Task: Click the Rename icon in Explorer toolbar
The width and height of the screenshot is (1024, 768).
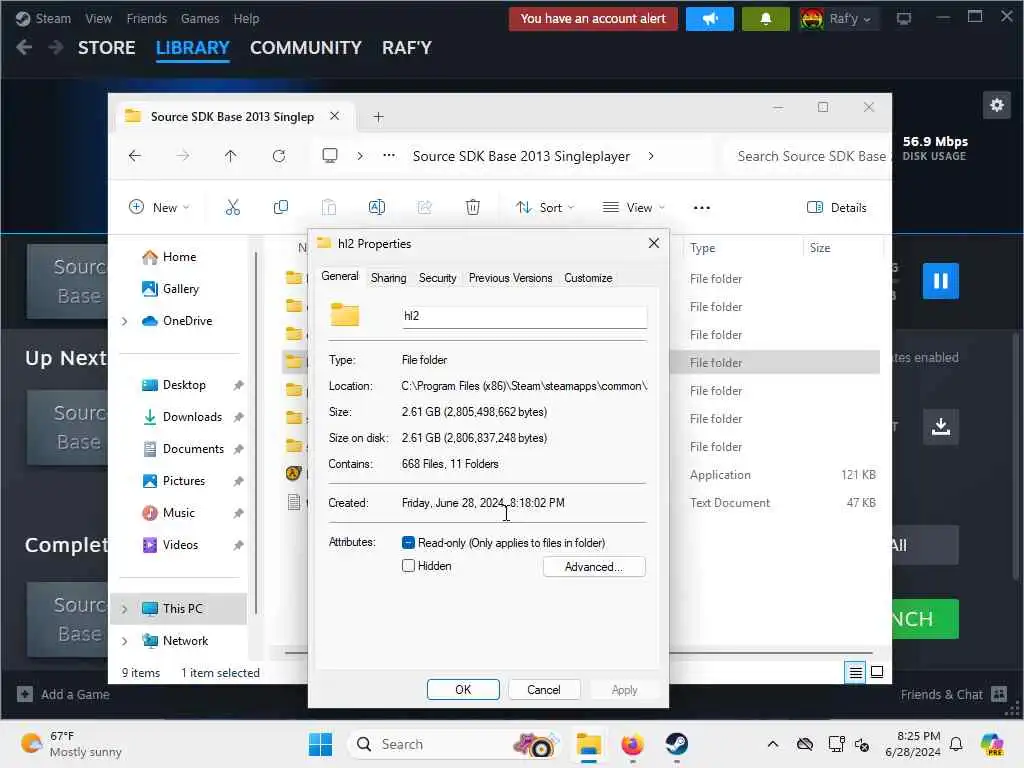Action: (x=377, y=208)
